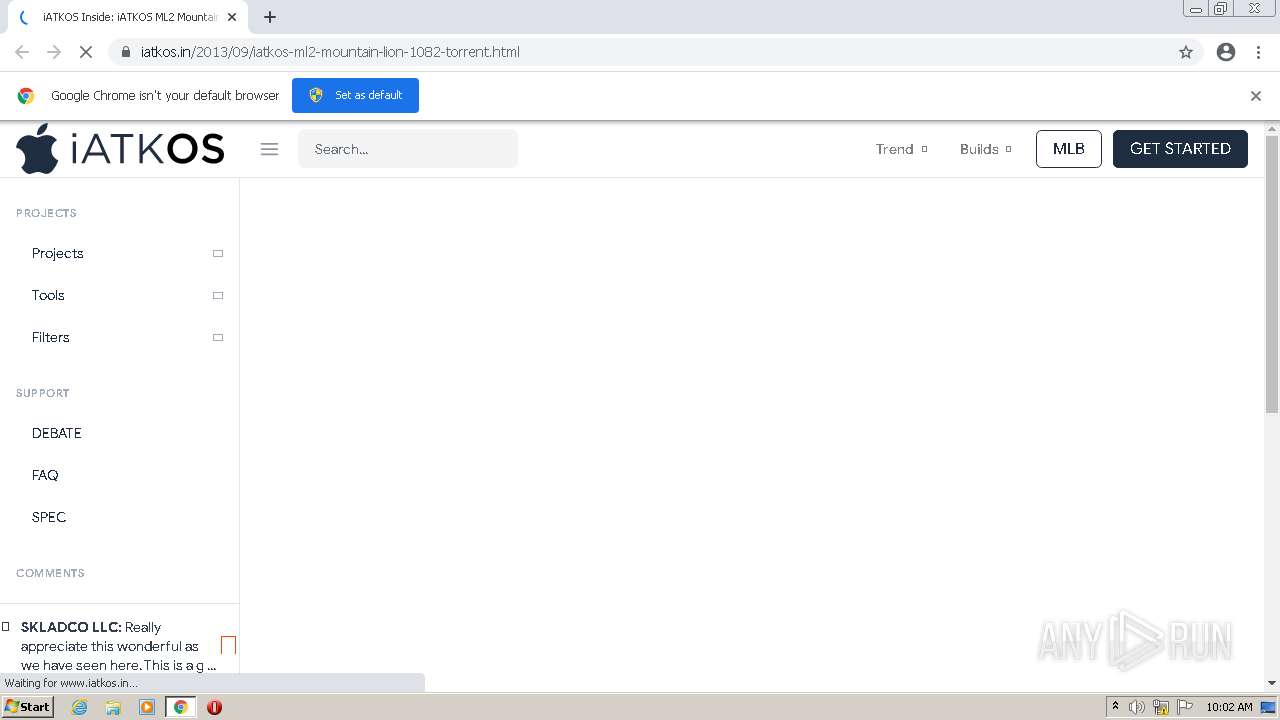Screen dimensions: 1280x720
Task: Stop page loading button
Action: coord(86,52)
